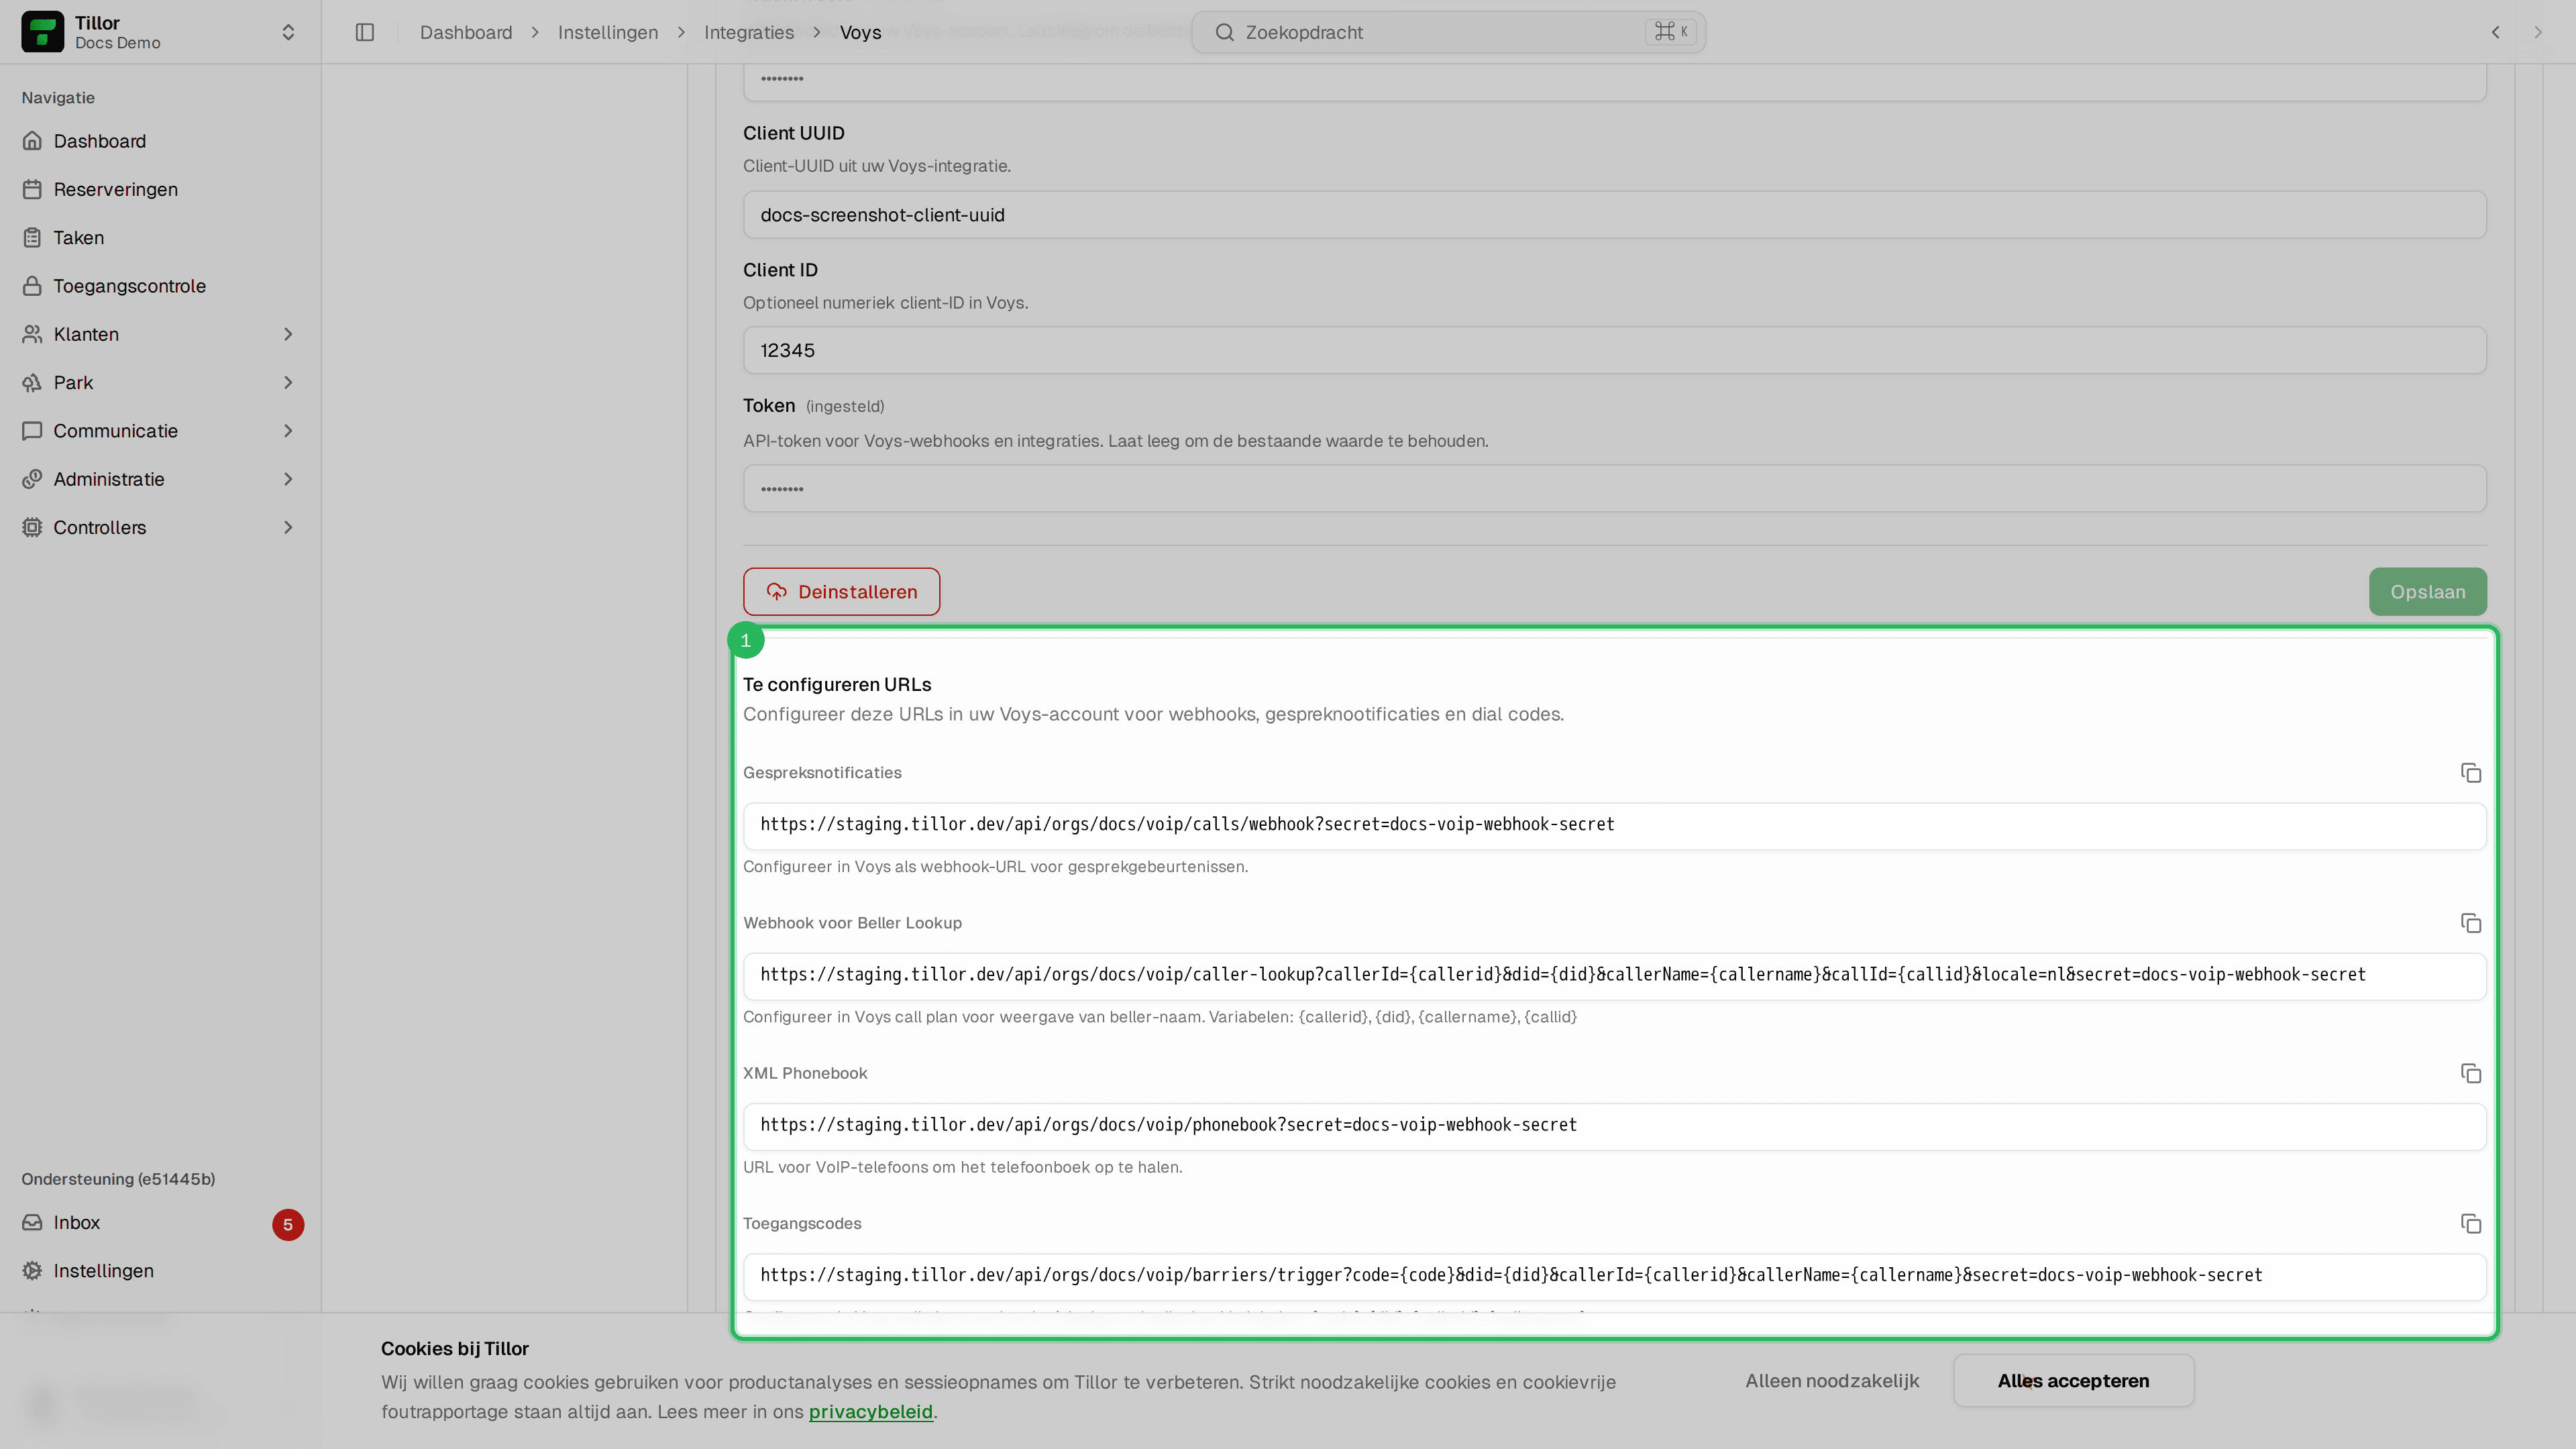Select the calls/webhook URL field
The width and height of the screenshot is (2576, 1449).
tap(1614, 826)
